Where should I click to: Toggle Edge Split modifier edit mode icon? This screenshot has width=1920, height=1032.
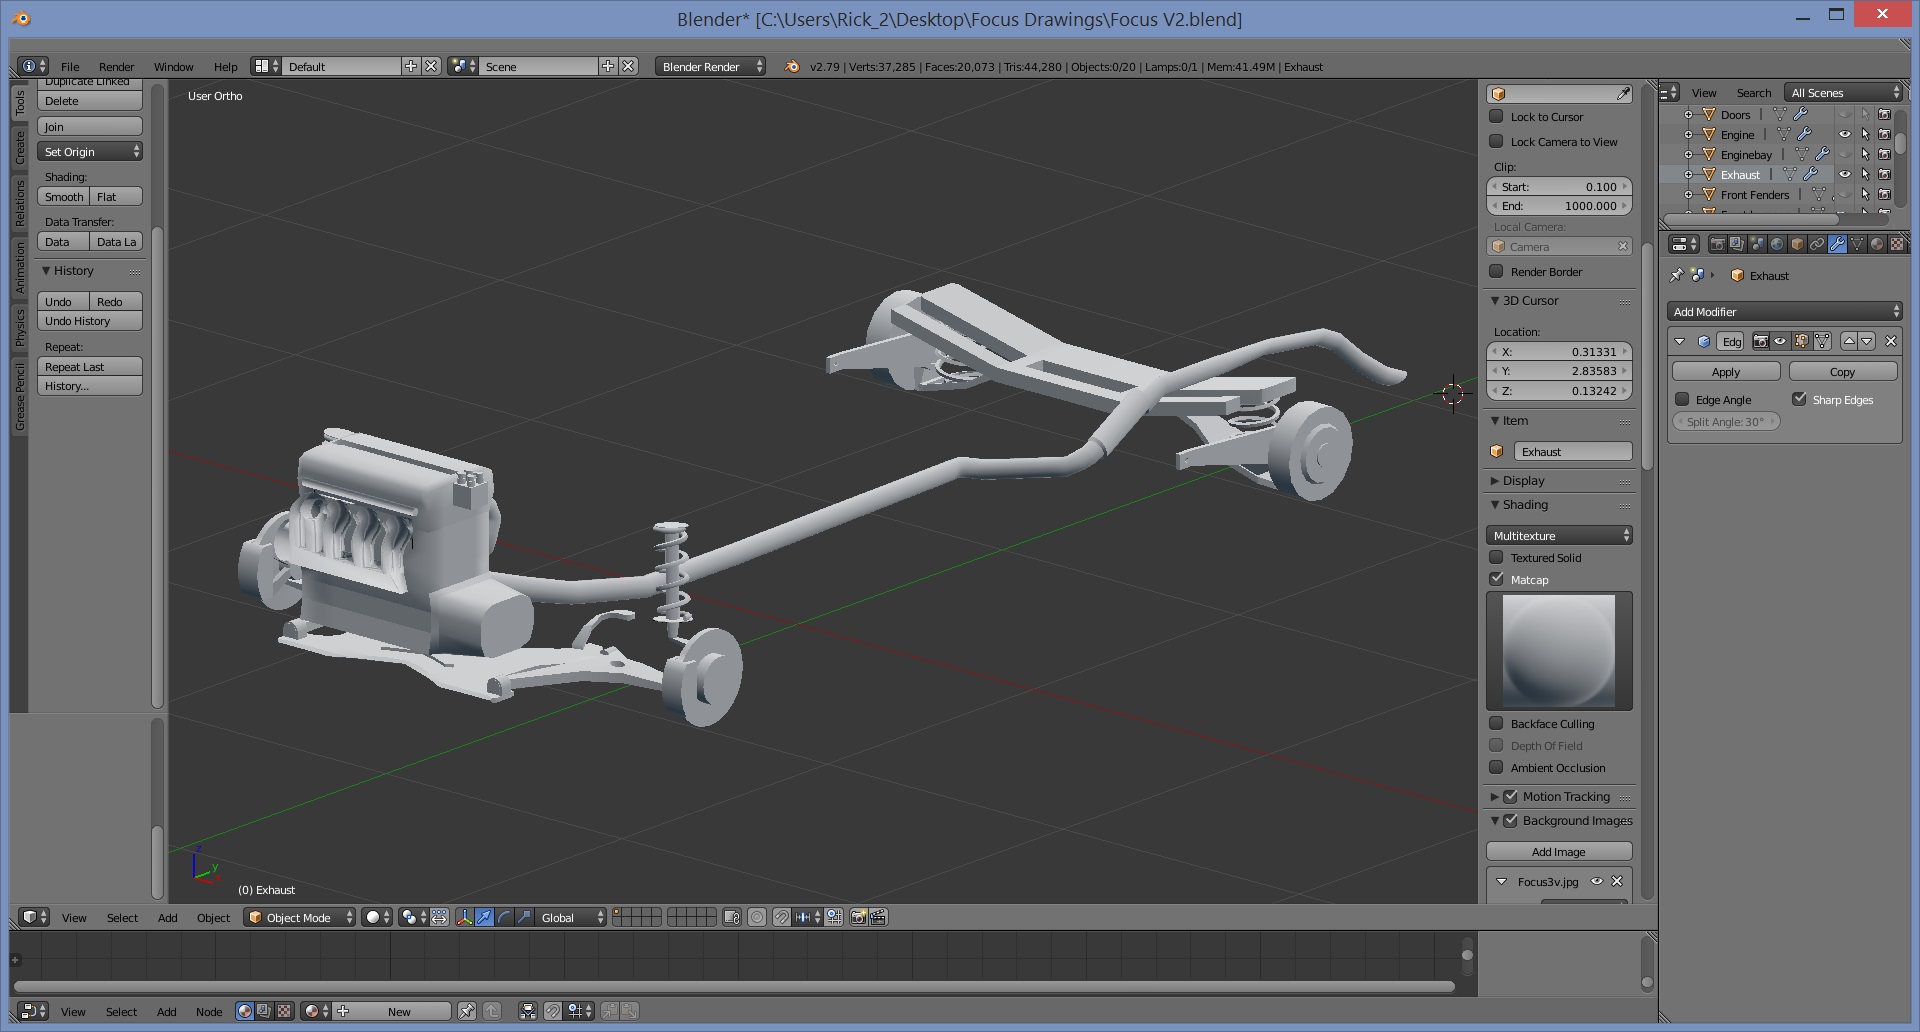click(x=1801, y=341)
